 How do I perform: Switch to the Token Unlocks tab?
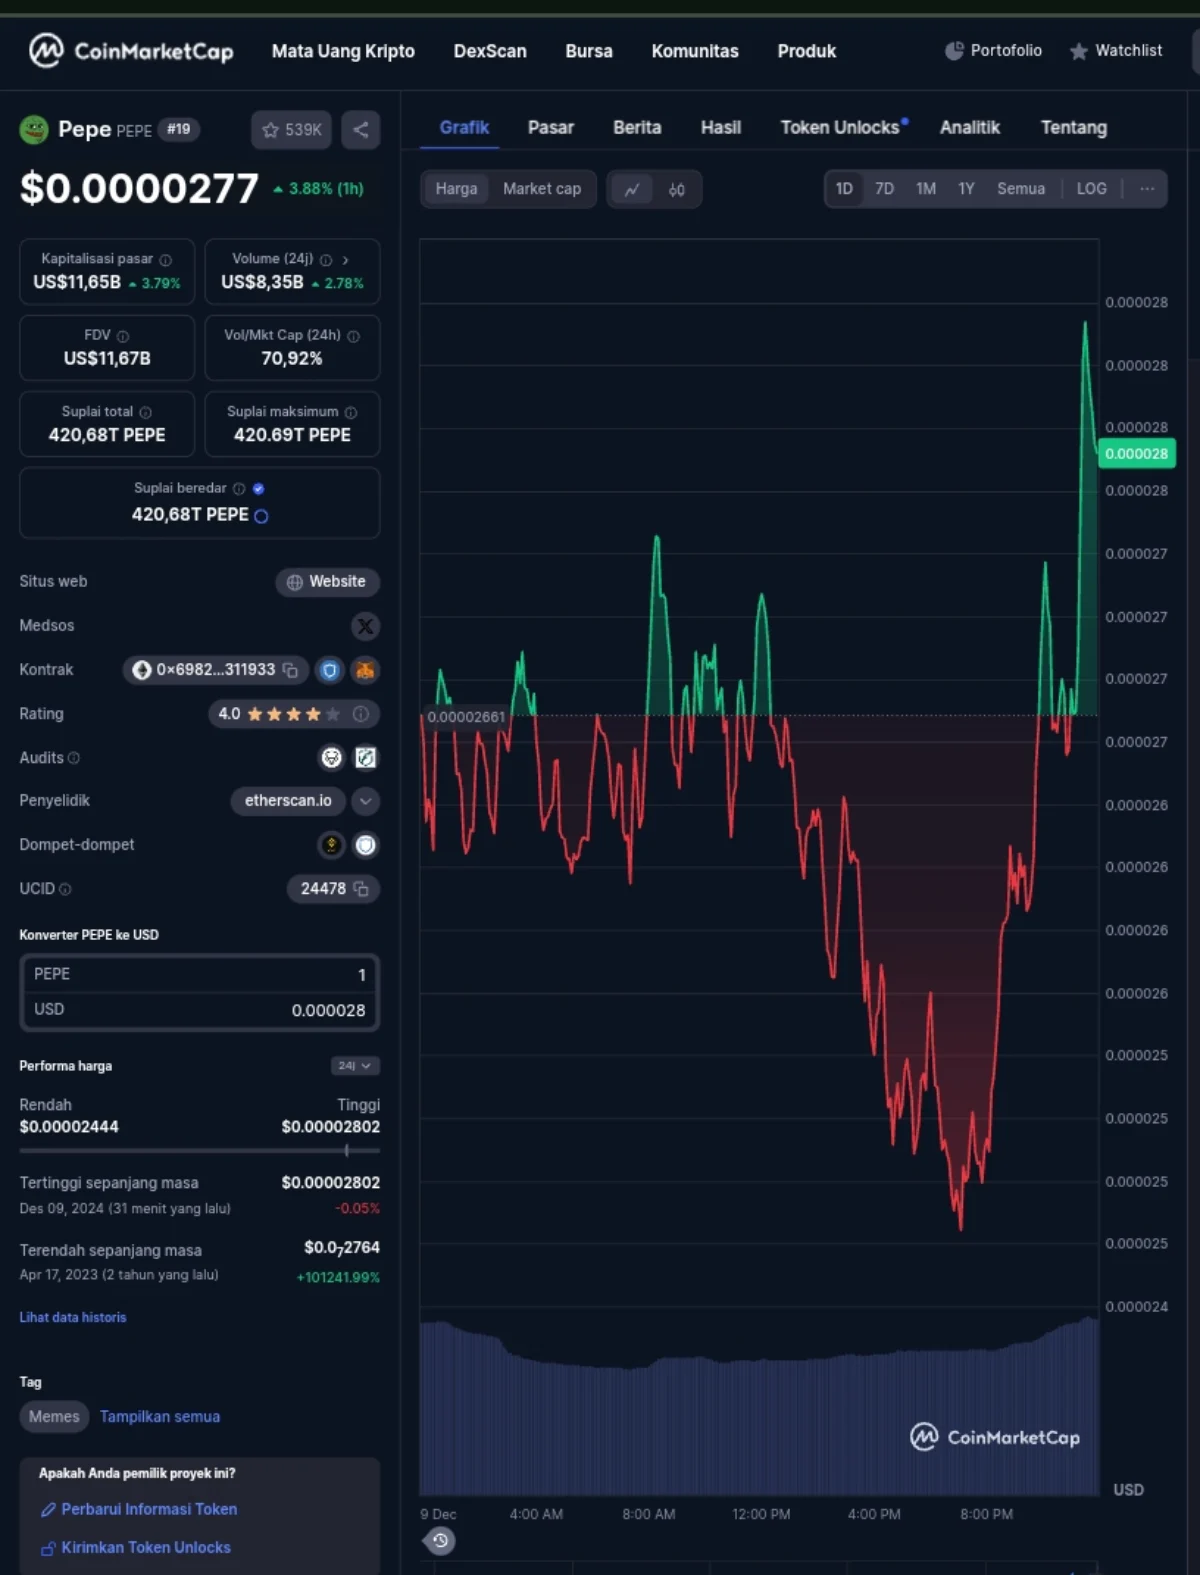point(843,128)
